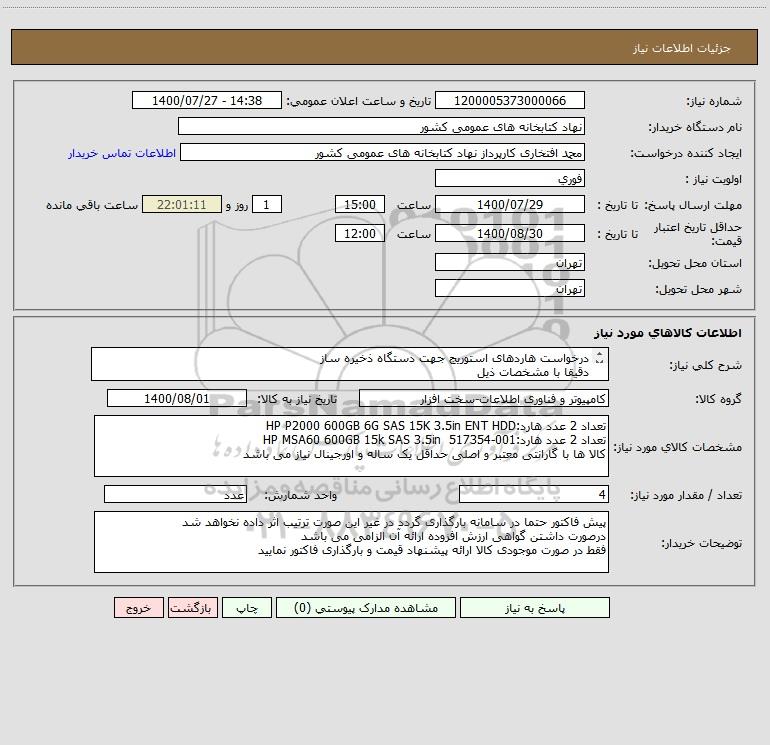Screen dimensions: 770x745
Task: Click the general description text area
Action: coord(350,364)
